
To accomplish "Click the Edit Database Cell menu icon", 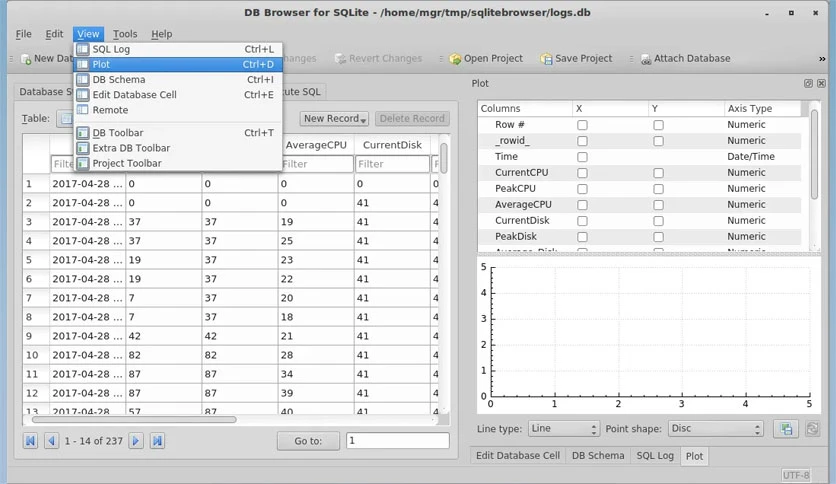I will (x=83, y=95).
